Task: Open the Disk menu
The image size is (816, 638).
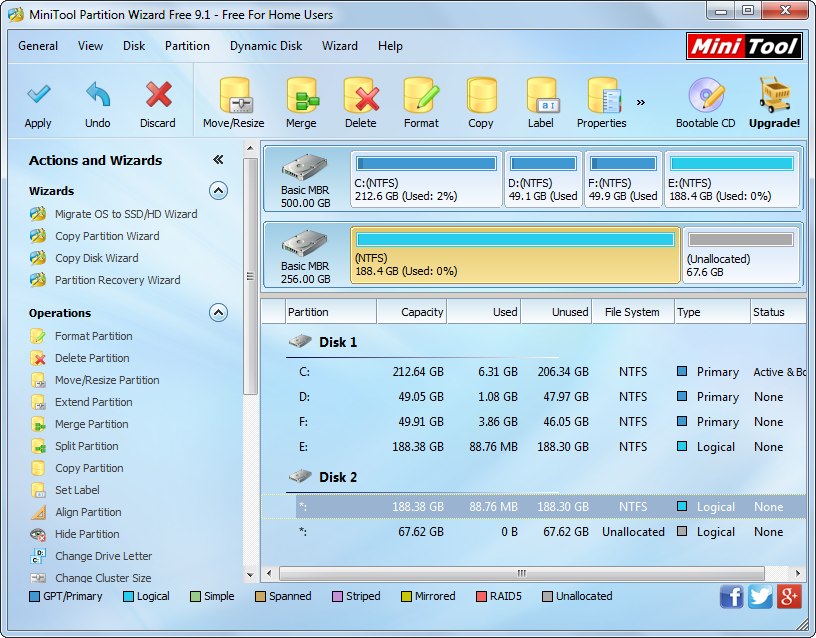Action: [134, 46]
